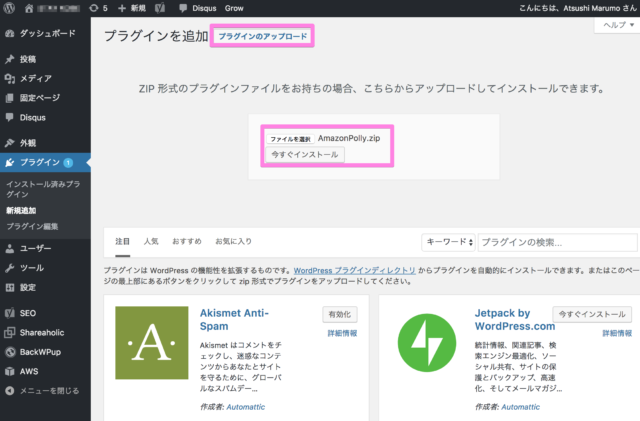Click the BackWPup sidebar icon
The image size is (640, 421).
click(10, 352)
